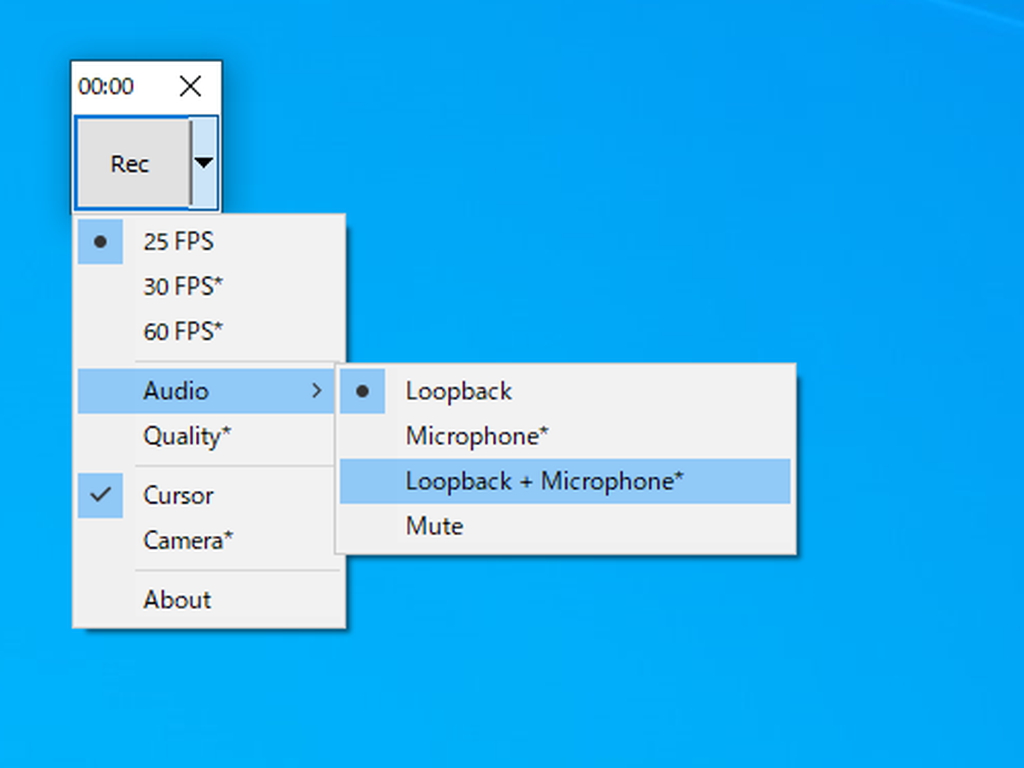Select Microphone* audio source
Viewport: 1024px width, 768px height.
[565, 436]
